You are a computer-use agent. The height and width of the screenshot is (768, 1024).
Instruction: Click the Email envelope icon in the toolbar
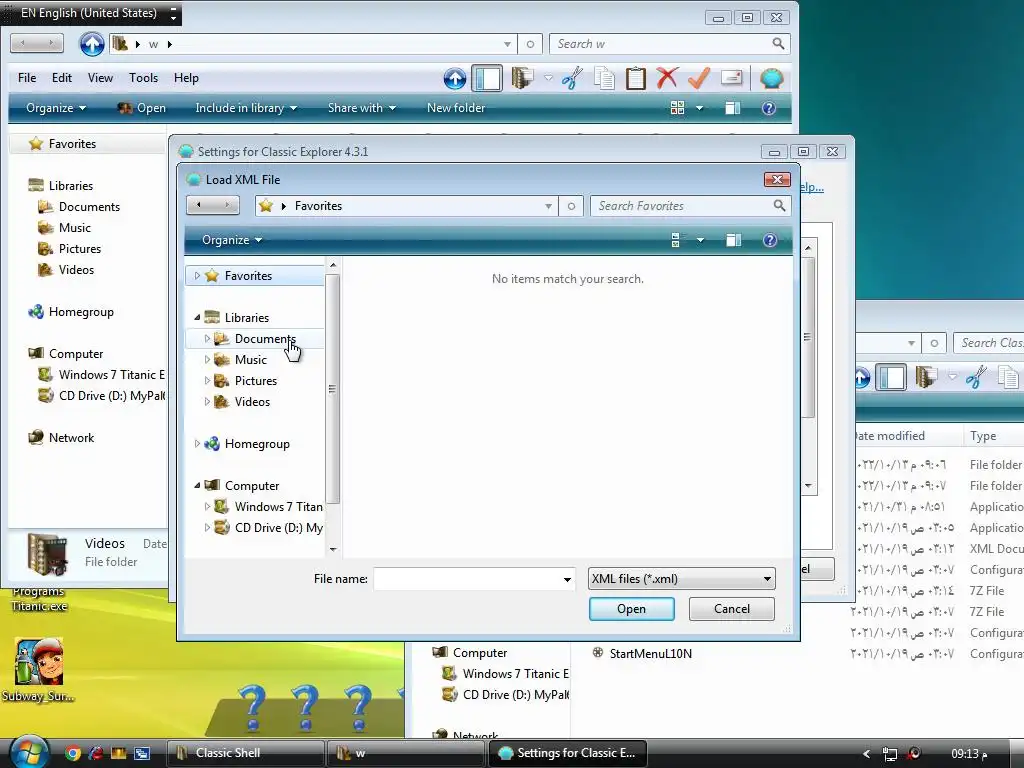731,78
